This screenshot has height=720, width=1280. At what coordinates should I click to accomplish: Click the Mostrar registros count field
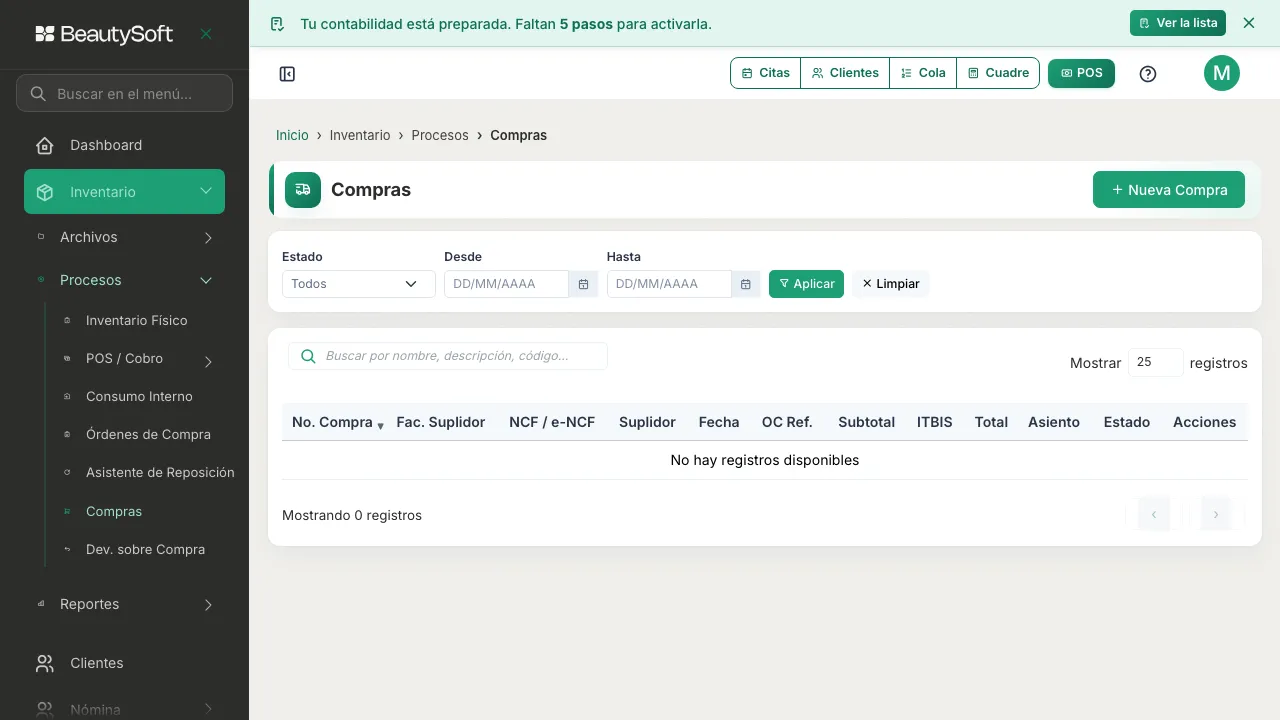(x=1156, y=362)
